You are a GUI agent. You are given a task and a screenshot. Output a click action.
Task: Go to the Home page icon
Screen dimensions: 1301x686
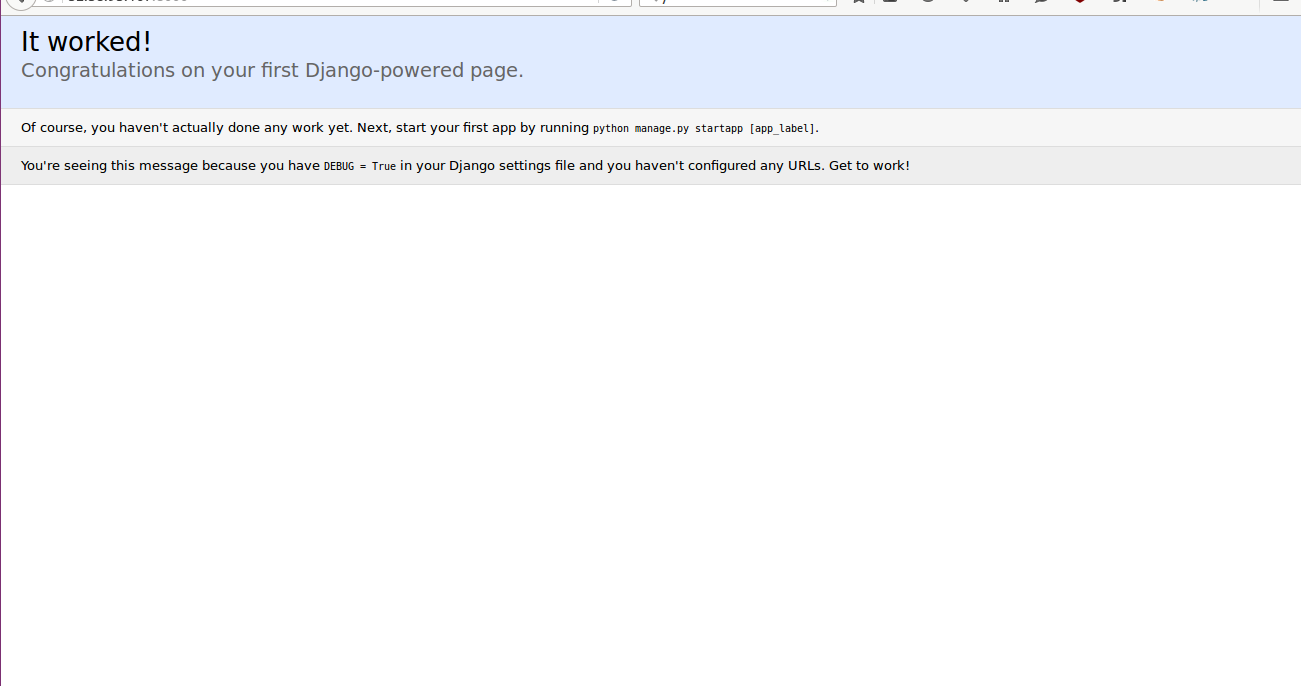(x=1004, y=2)
